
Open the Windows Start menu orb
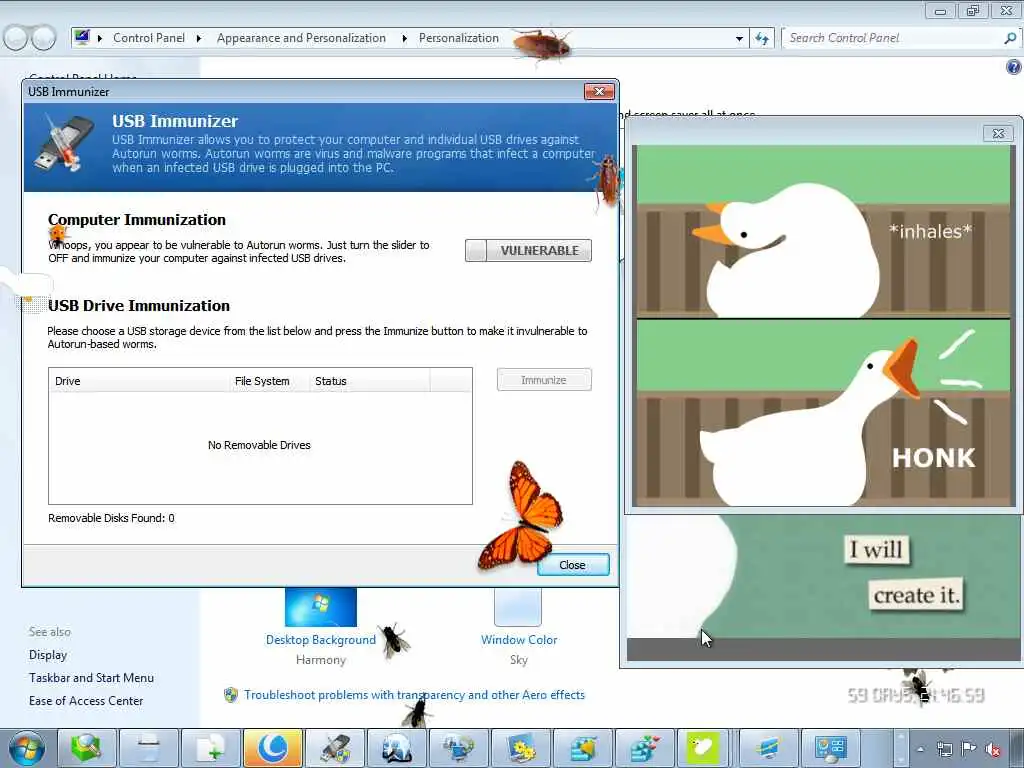coord(27,748)
